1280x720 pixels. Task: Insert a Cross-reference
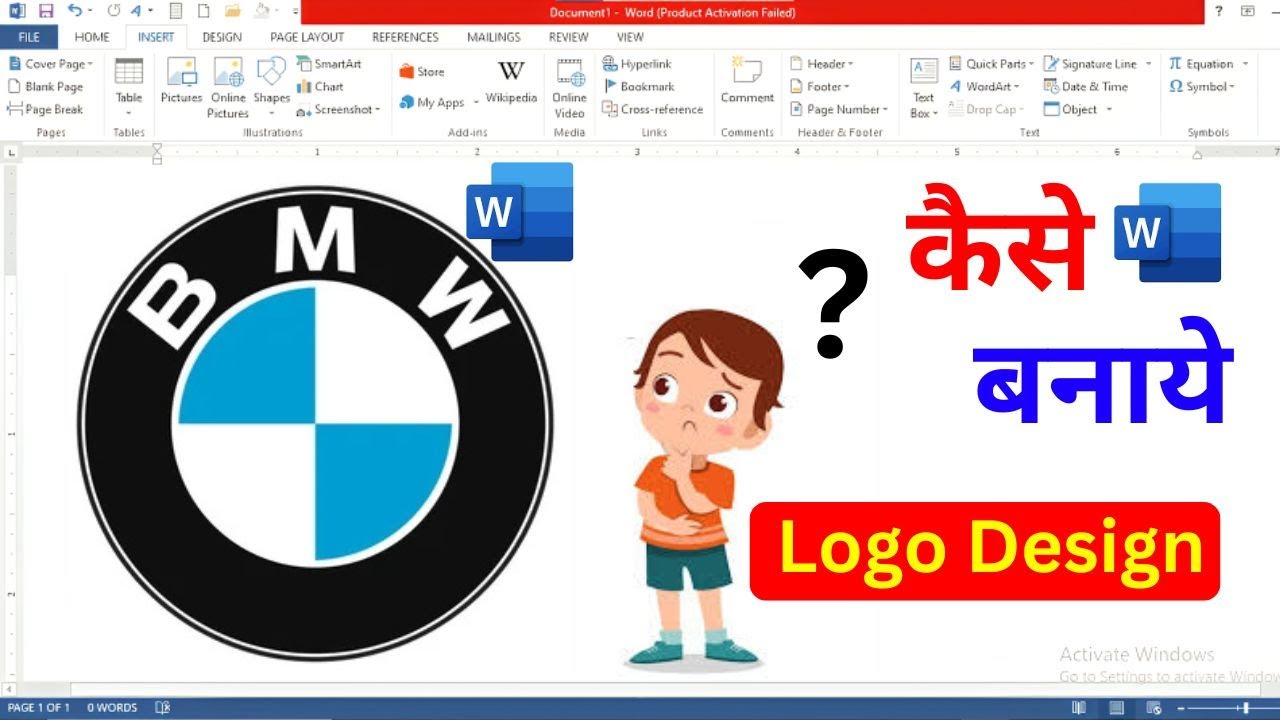(652, 109)
